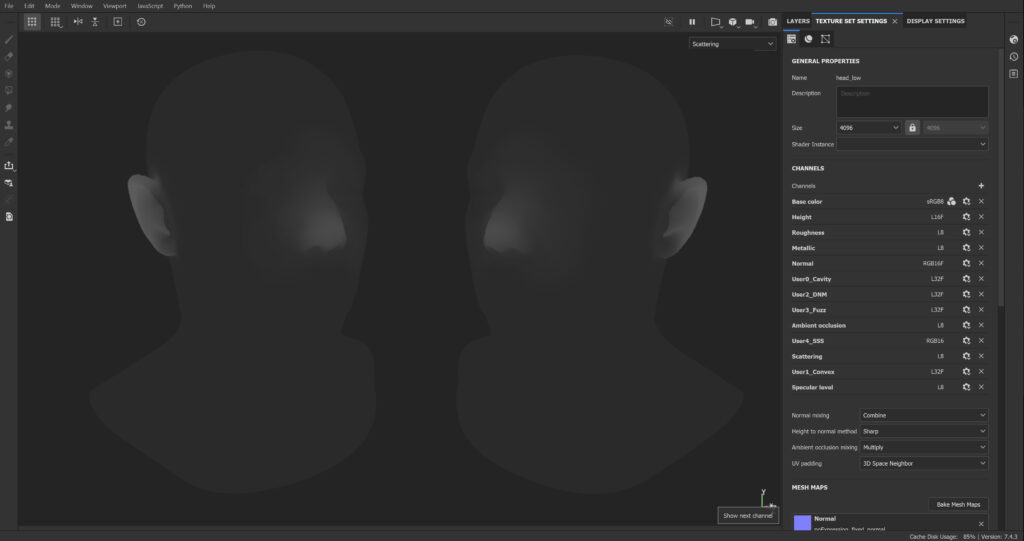The width and height of the screenshot is (1024, 541).
Task: Open the texture set general settings sub-tab icon
Action: point(792,39)
